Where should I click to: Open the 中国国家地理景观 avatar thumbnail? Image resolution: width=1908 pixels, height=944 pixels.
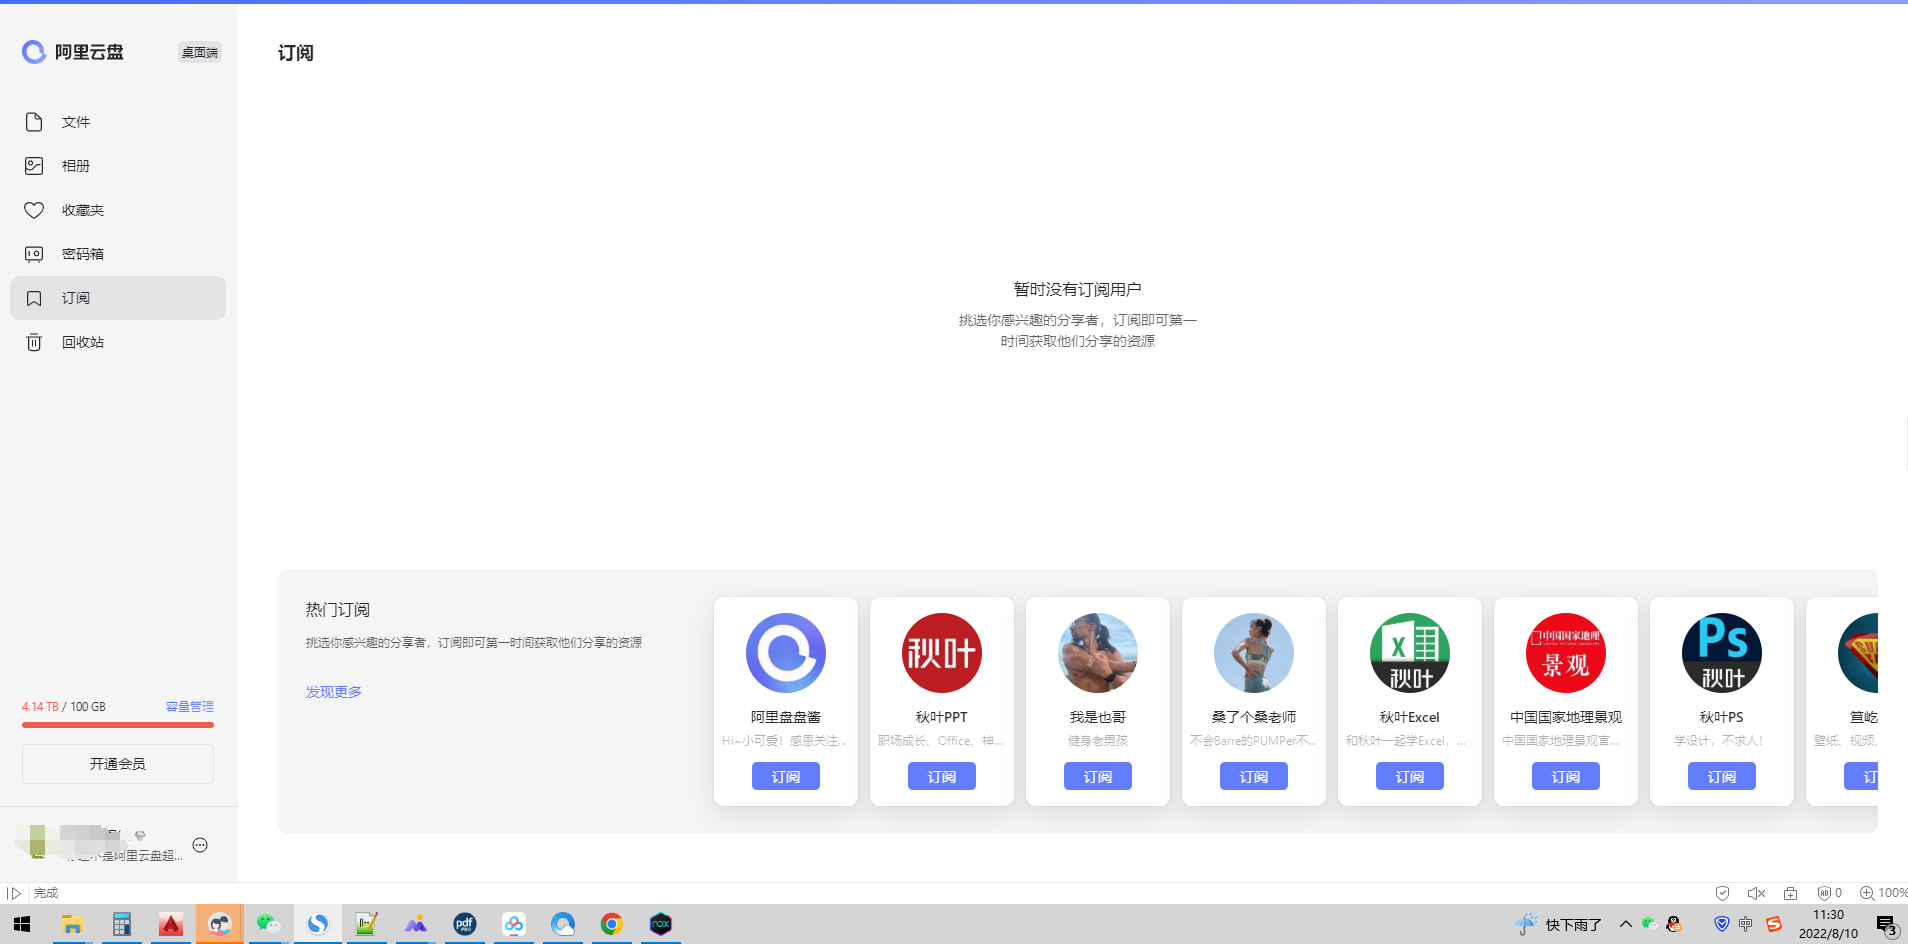coord(1565,653)
